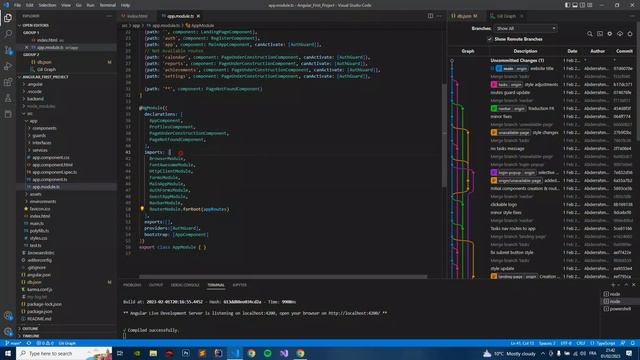640x360 pixels.
Task: Open package.json in the explorer
Action: (40, 311)
